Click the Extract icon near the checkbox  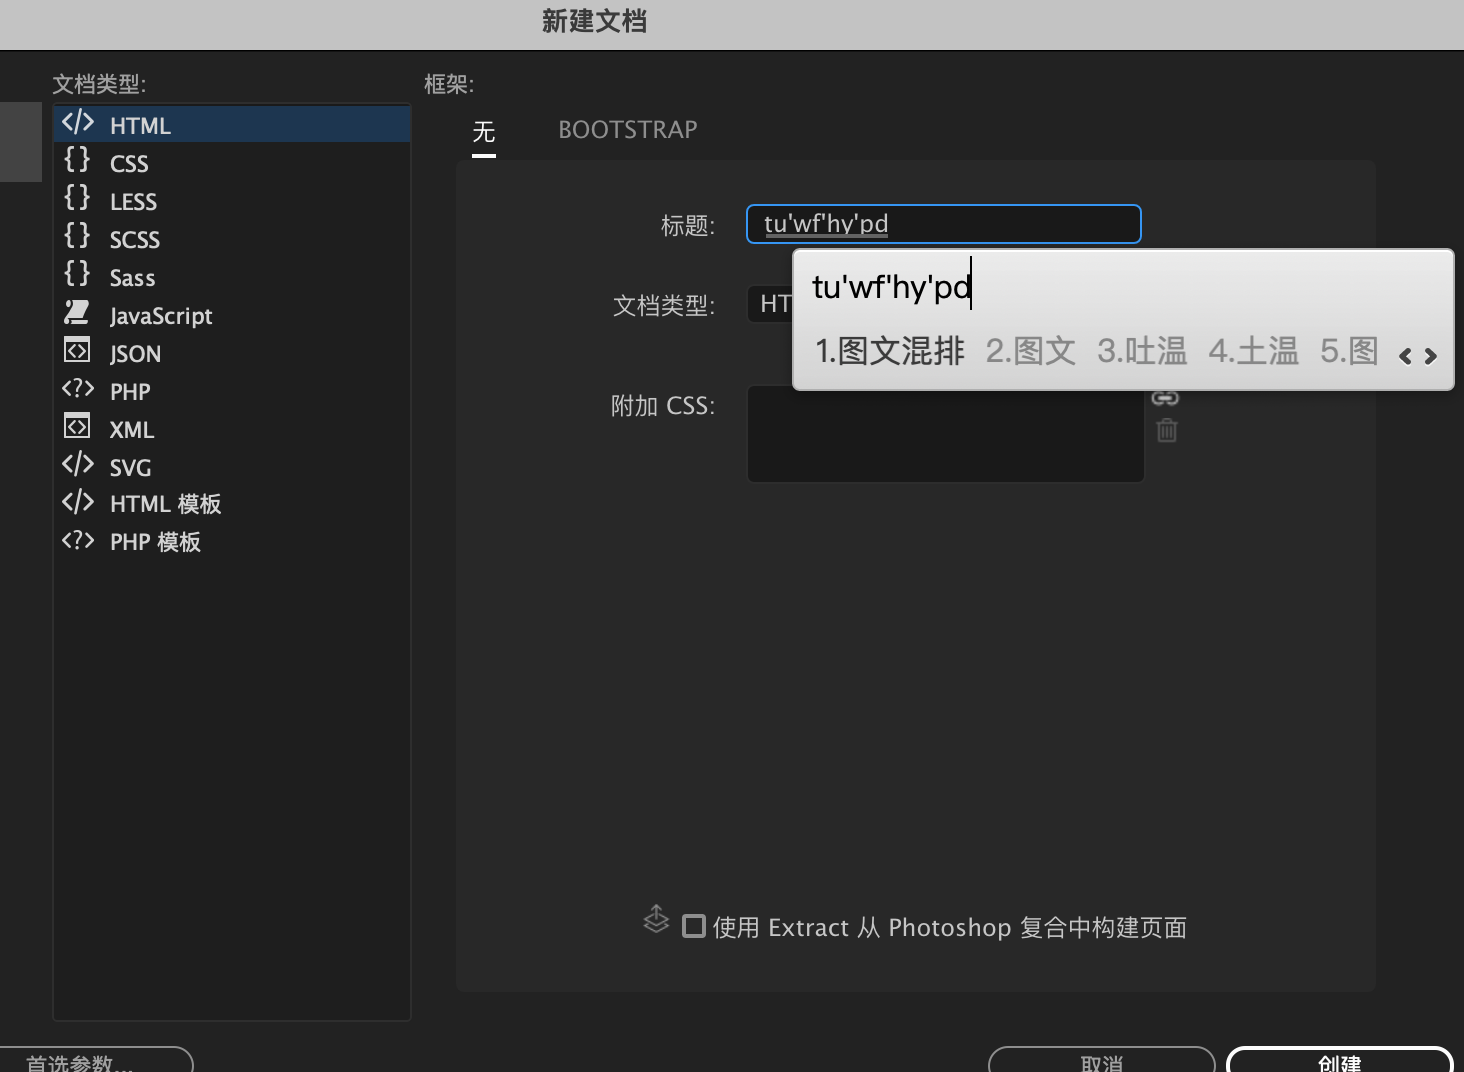click(657, 920)
